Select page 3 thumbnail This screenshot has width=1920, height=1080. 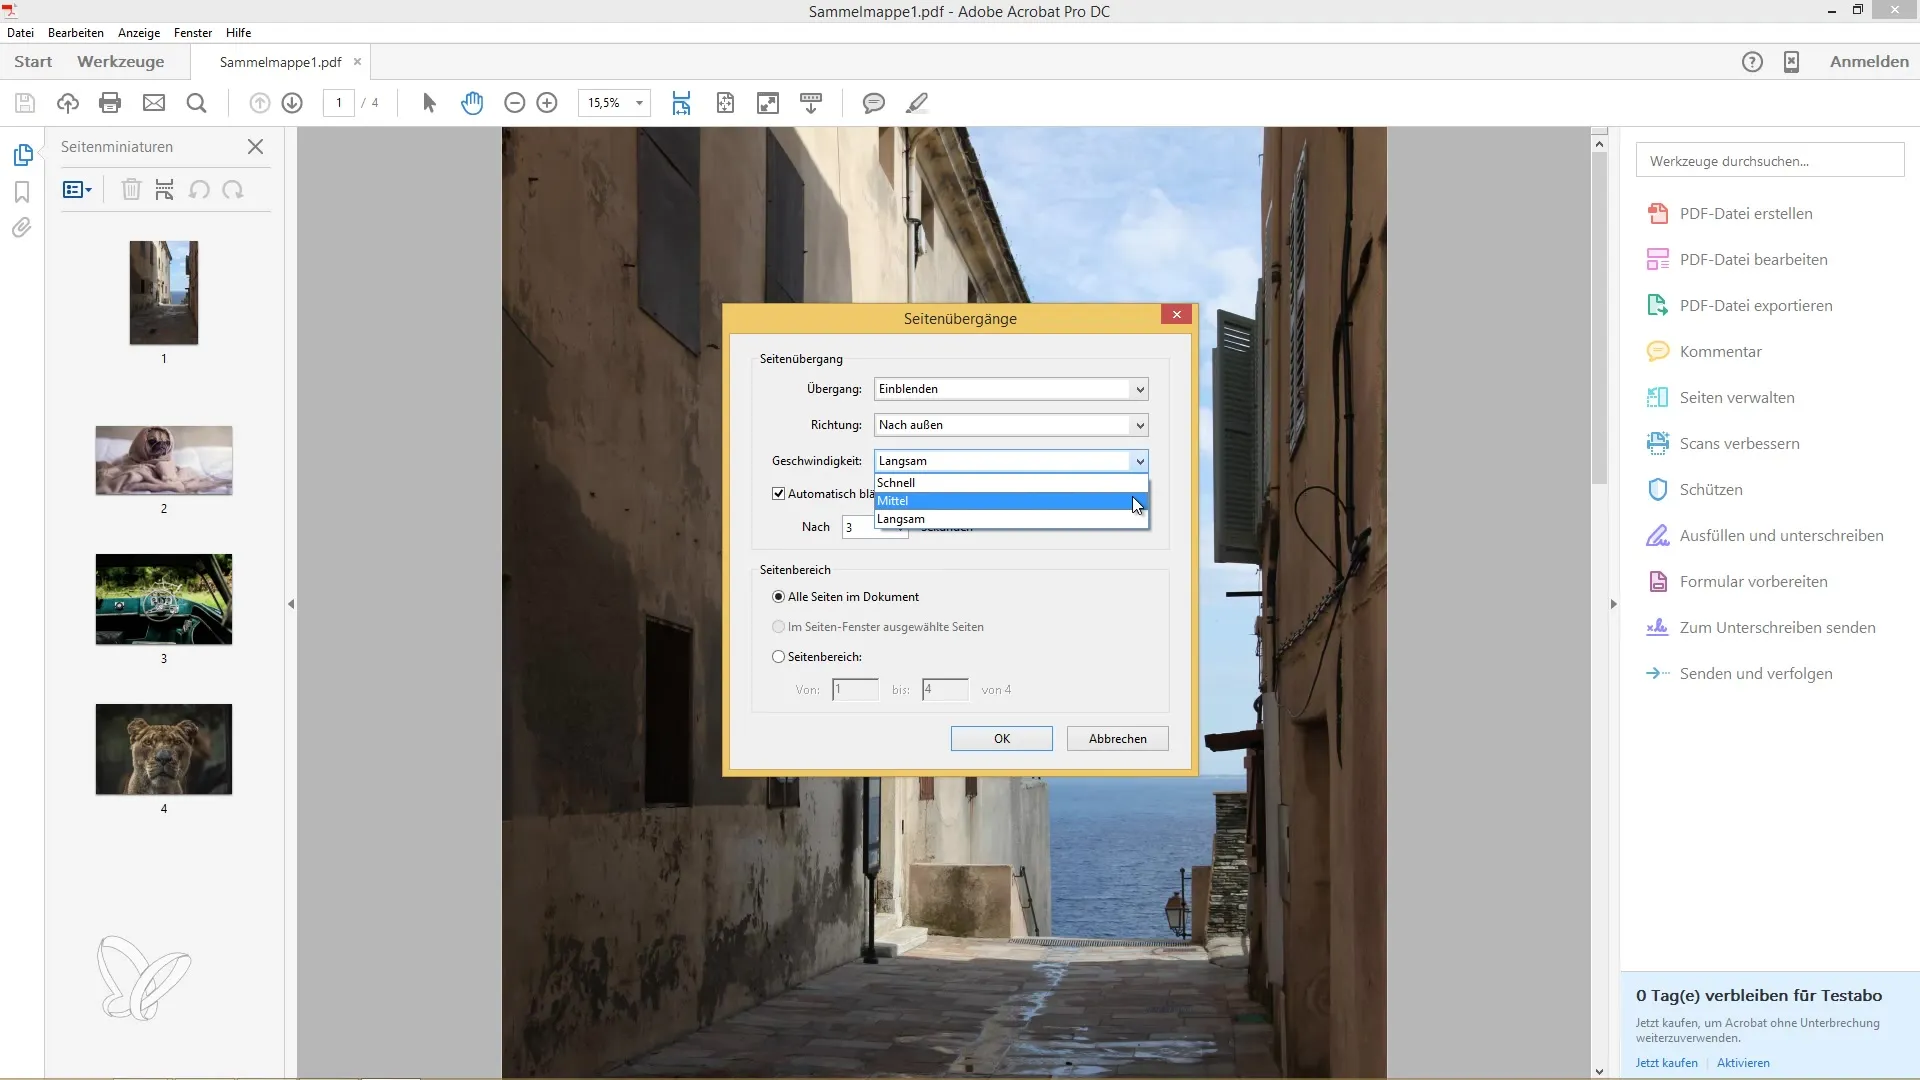point(164,600)
